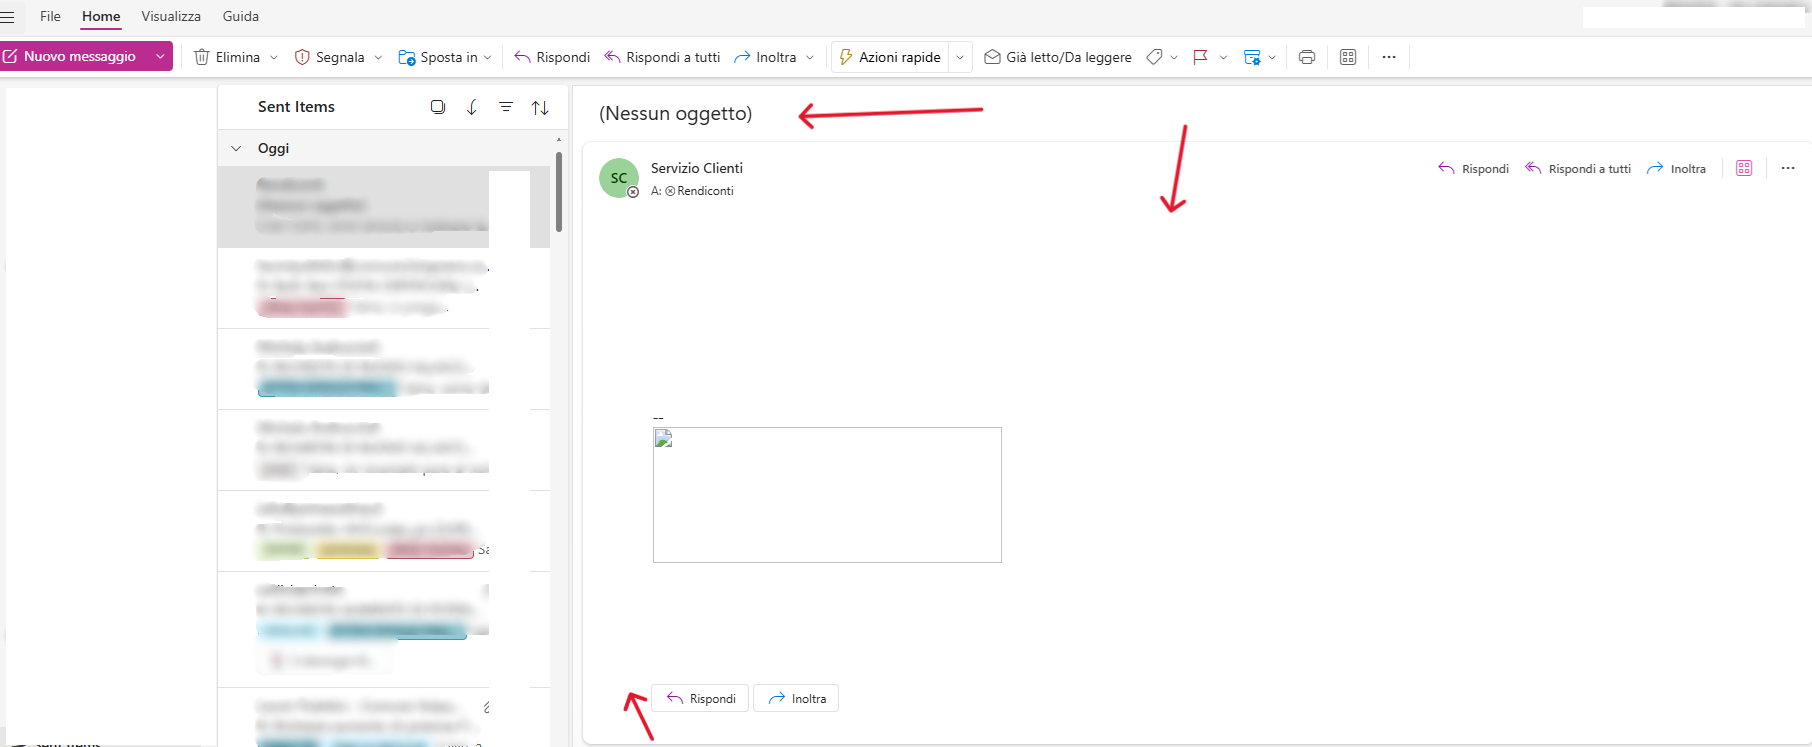Click the Elimina trash icon
The image size is (1812, 747).
tap(201, 57)
